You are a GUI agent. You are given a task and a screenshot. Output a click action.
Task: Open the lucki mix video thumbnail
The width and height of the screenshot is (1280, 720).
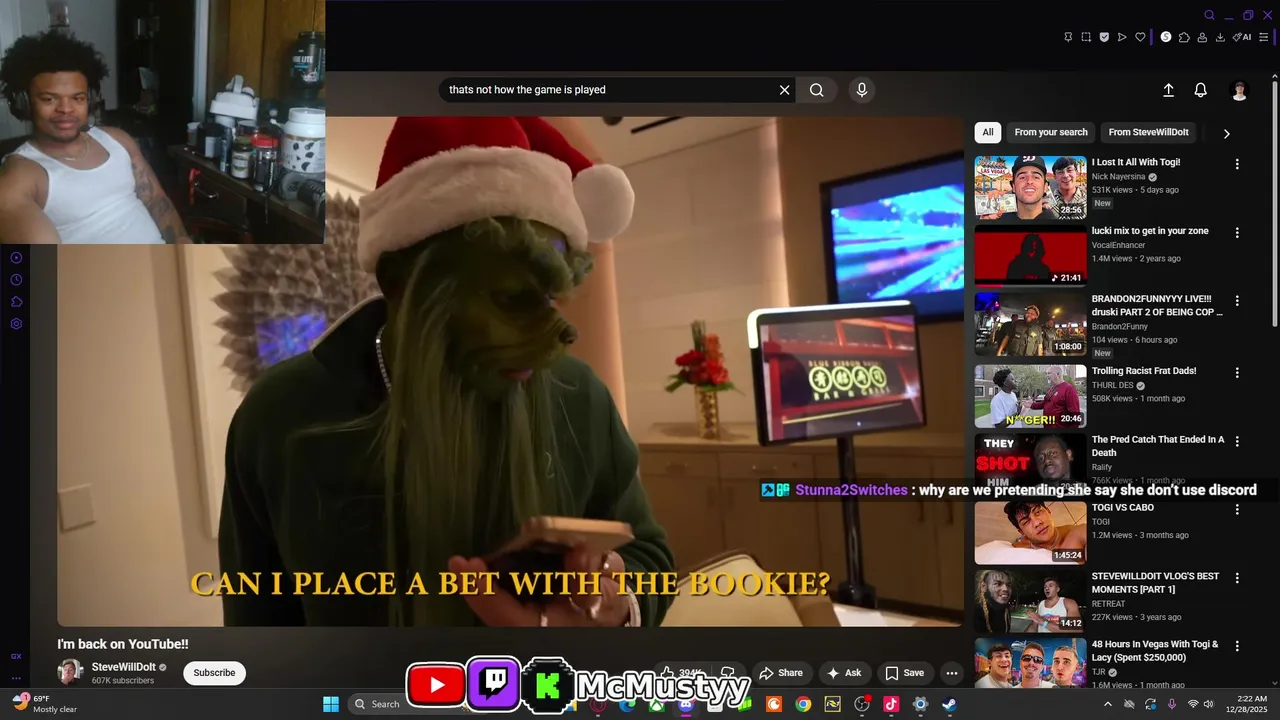click(1030, 255)
